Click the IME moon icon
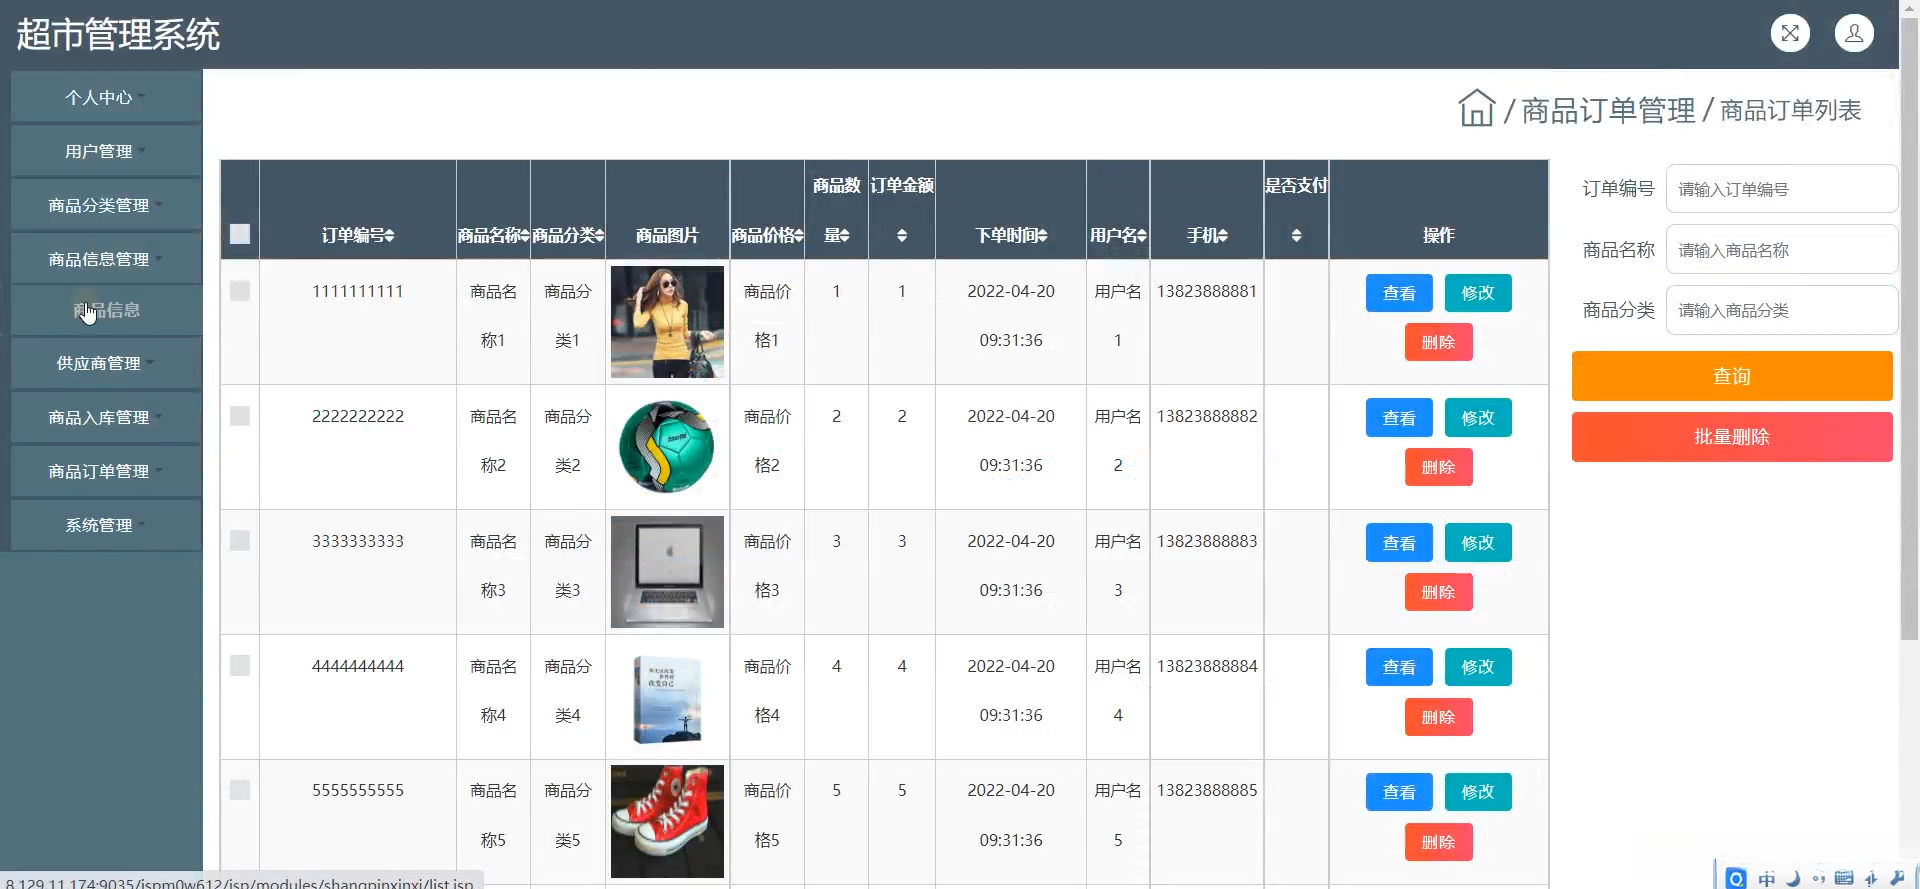The image size is (1920, 889). pos(1793,879)
